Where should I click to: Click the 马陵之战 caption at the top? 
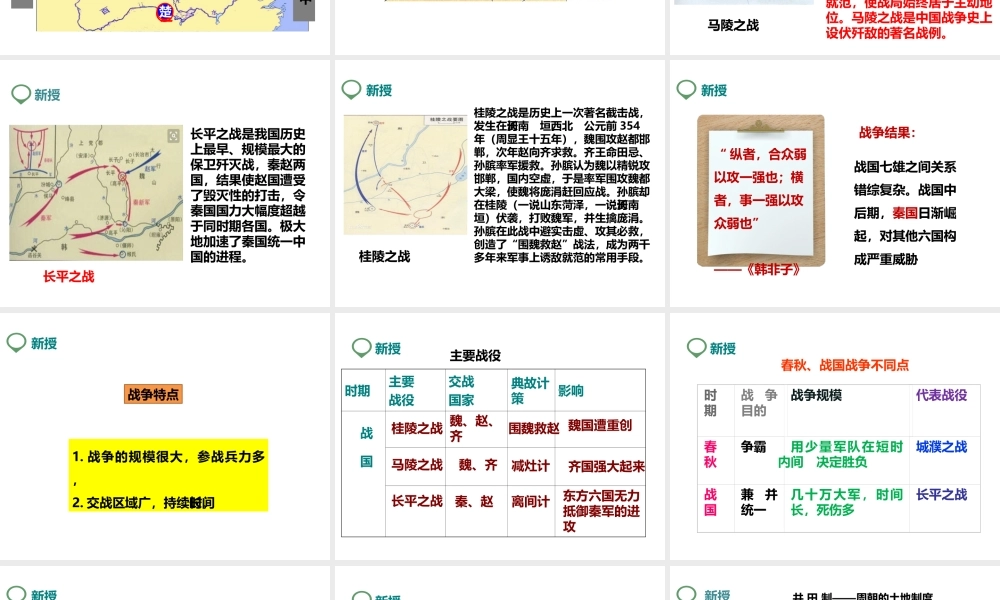click(x=733, y=26)
